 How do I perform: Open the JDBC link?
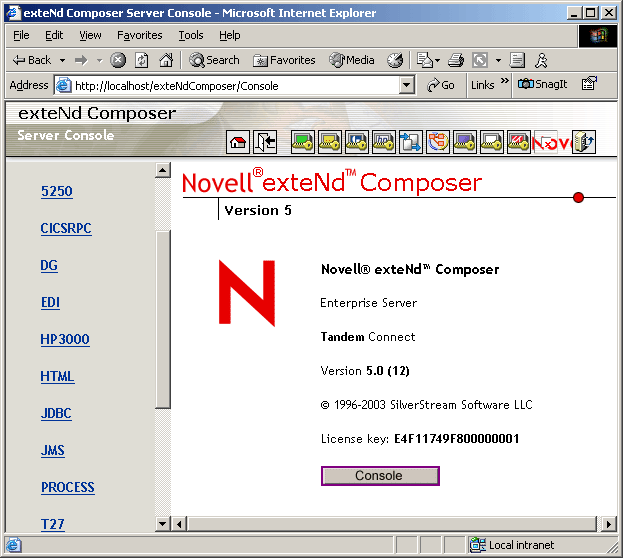[x=56, y=413]
